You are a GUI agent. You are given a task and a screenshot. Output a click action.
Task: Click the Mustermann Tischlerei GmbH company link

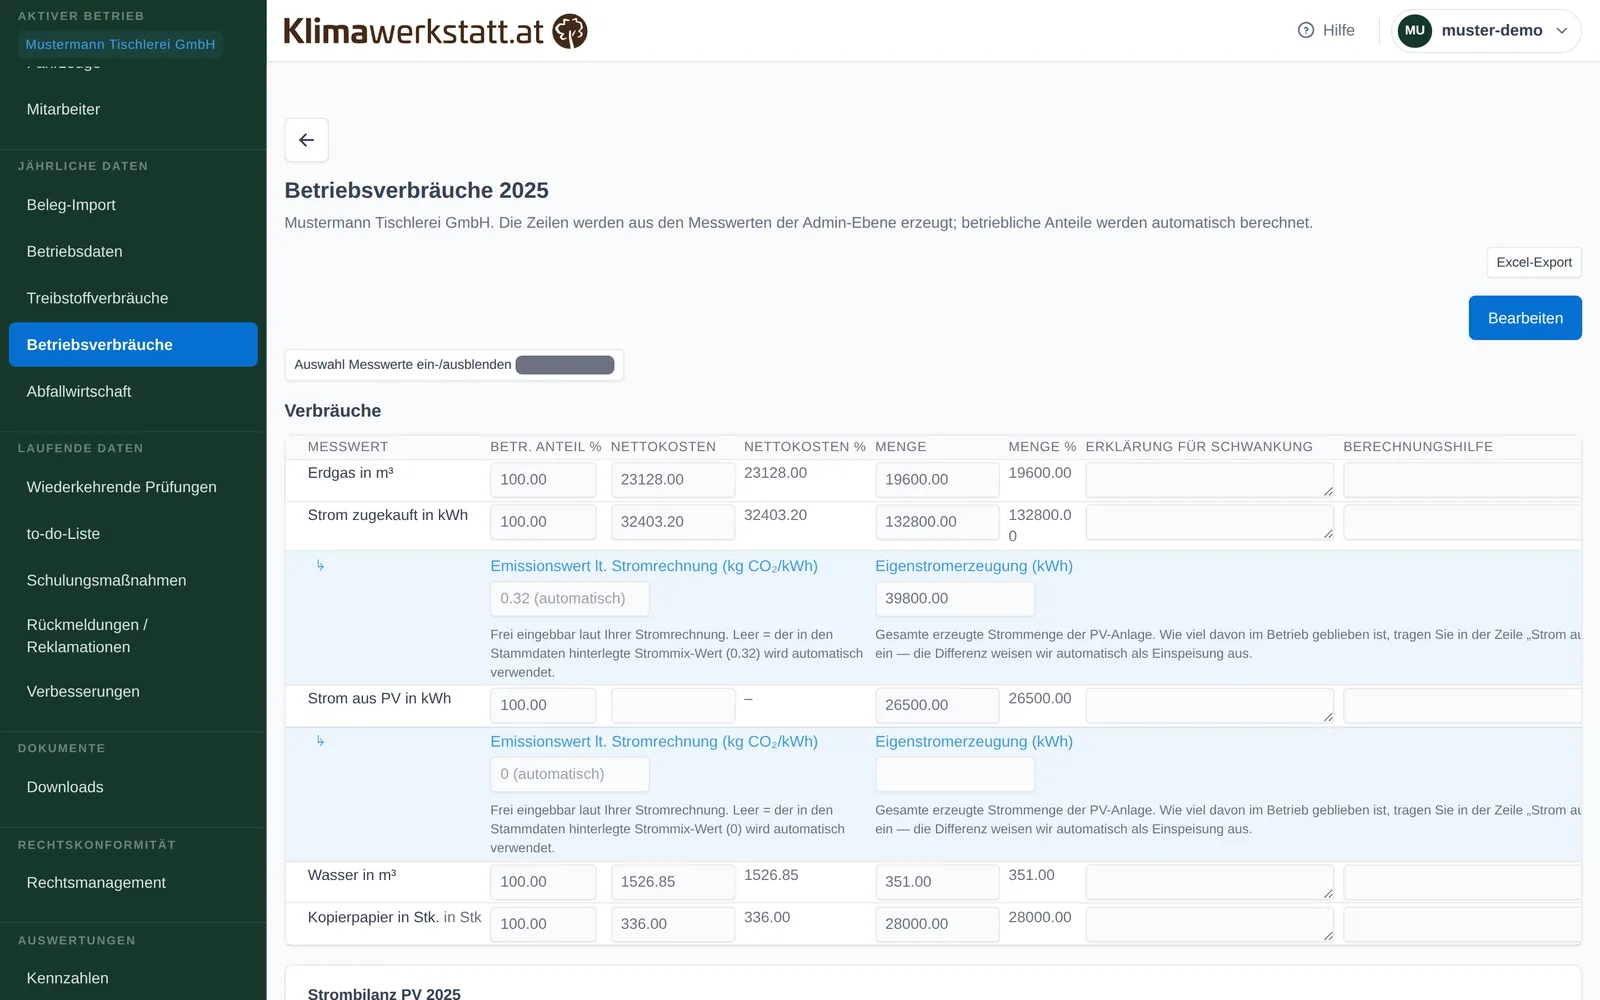[x=120, y=44]
